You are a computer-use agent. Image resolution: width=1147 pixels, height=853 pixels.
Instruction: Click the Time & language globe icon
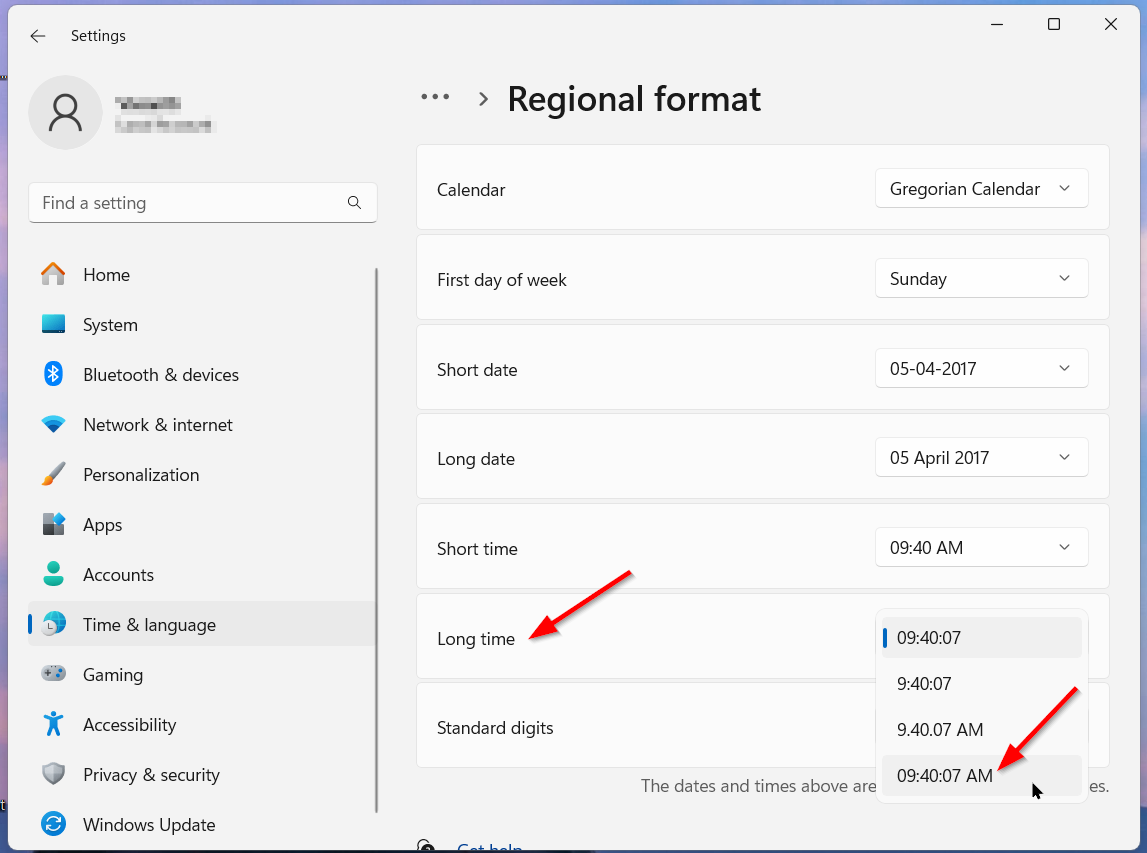(x=53, y=624)
